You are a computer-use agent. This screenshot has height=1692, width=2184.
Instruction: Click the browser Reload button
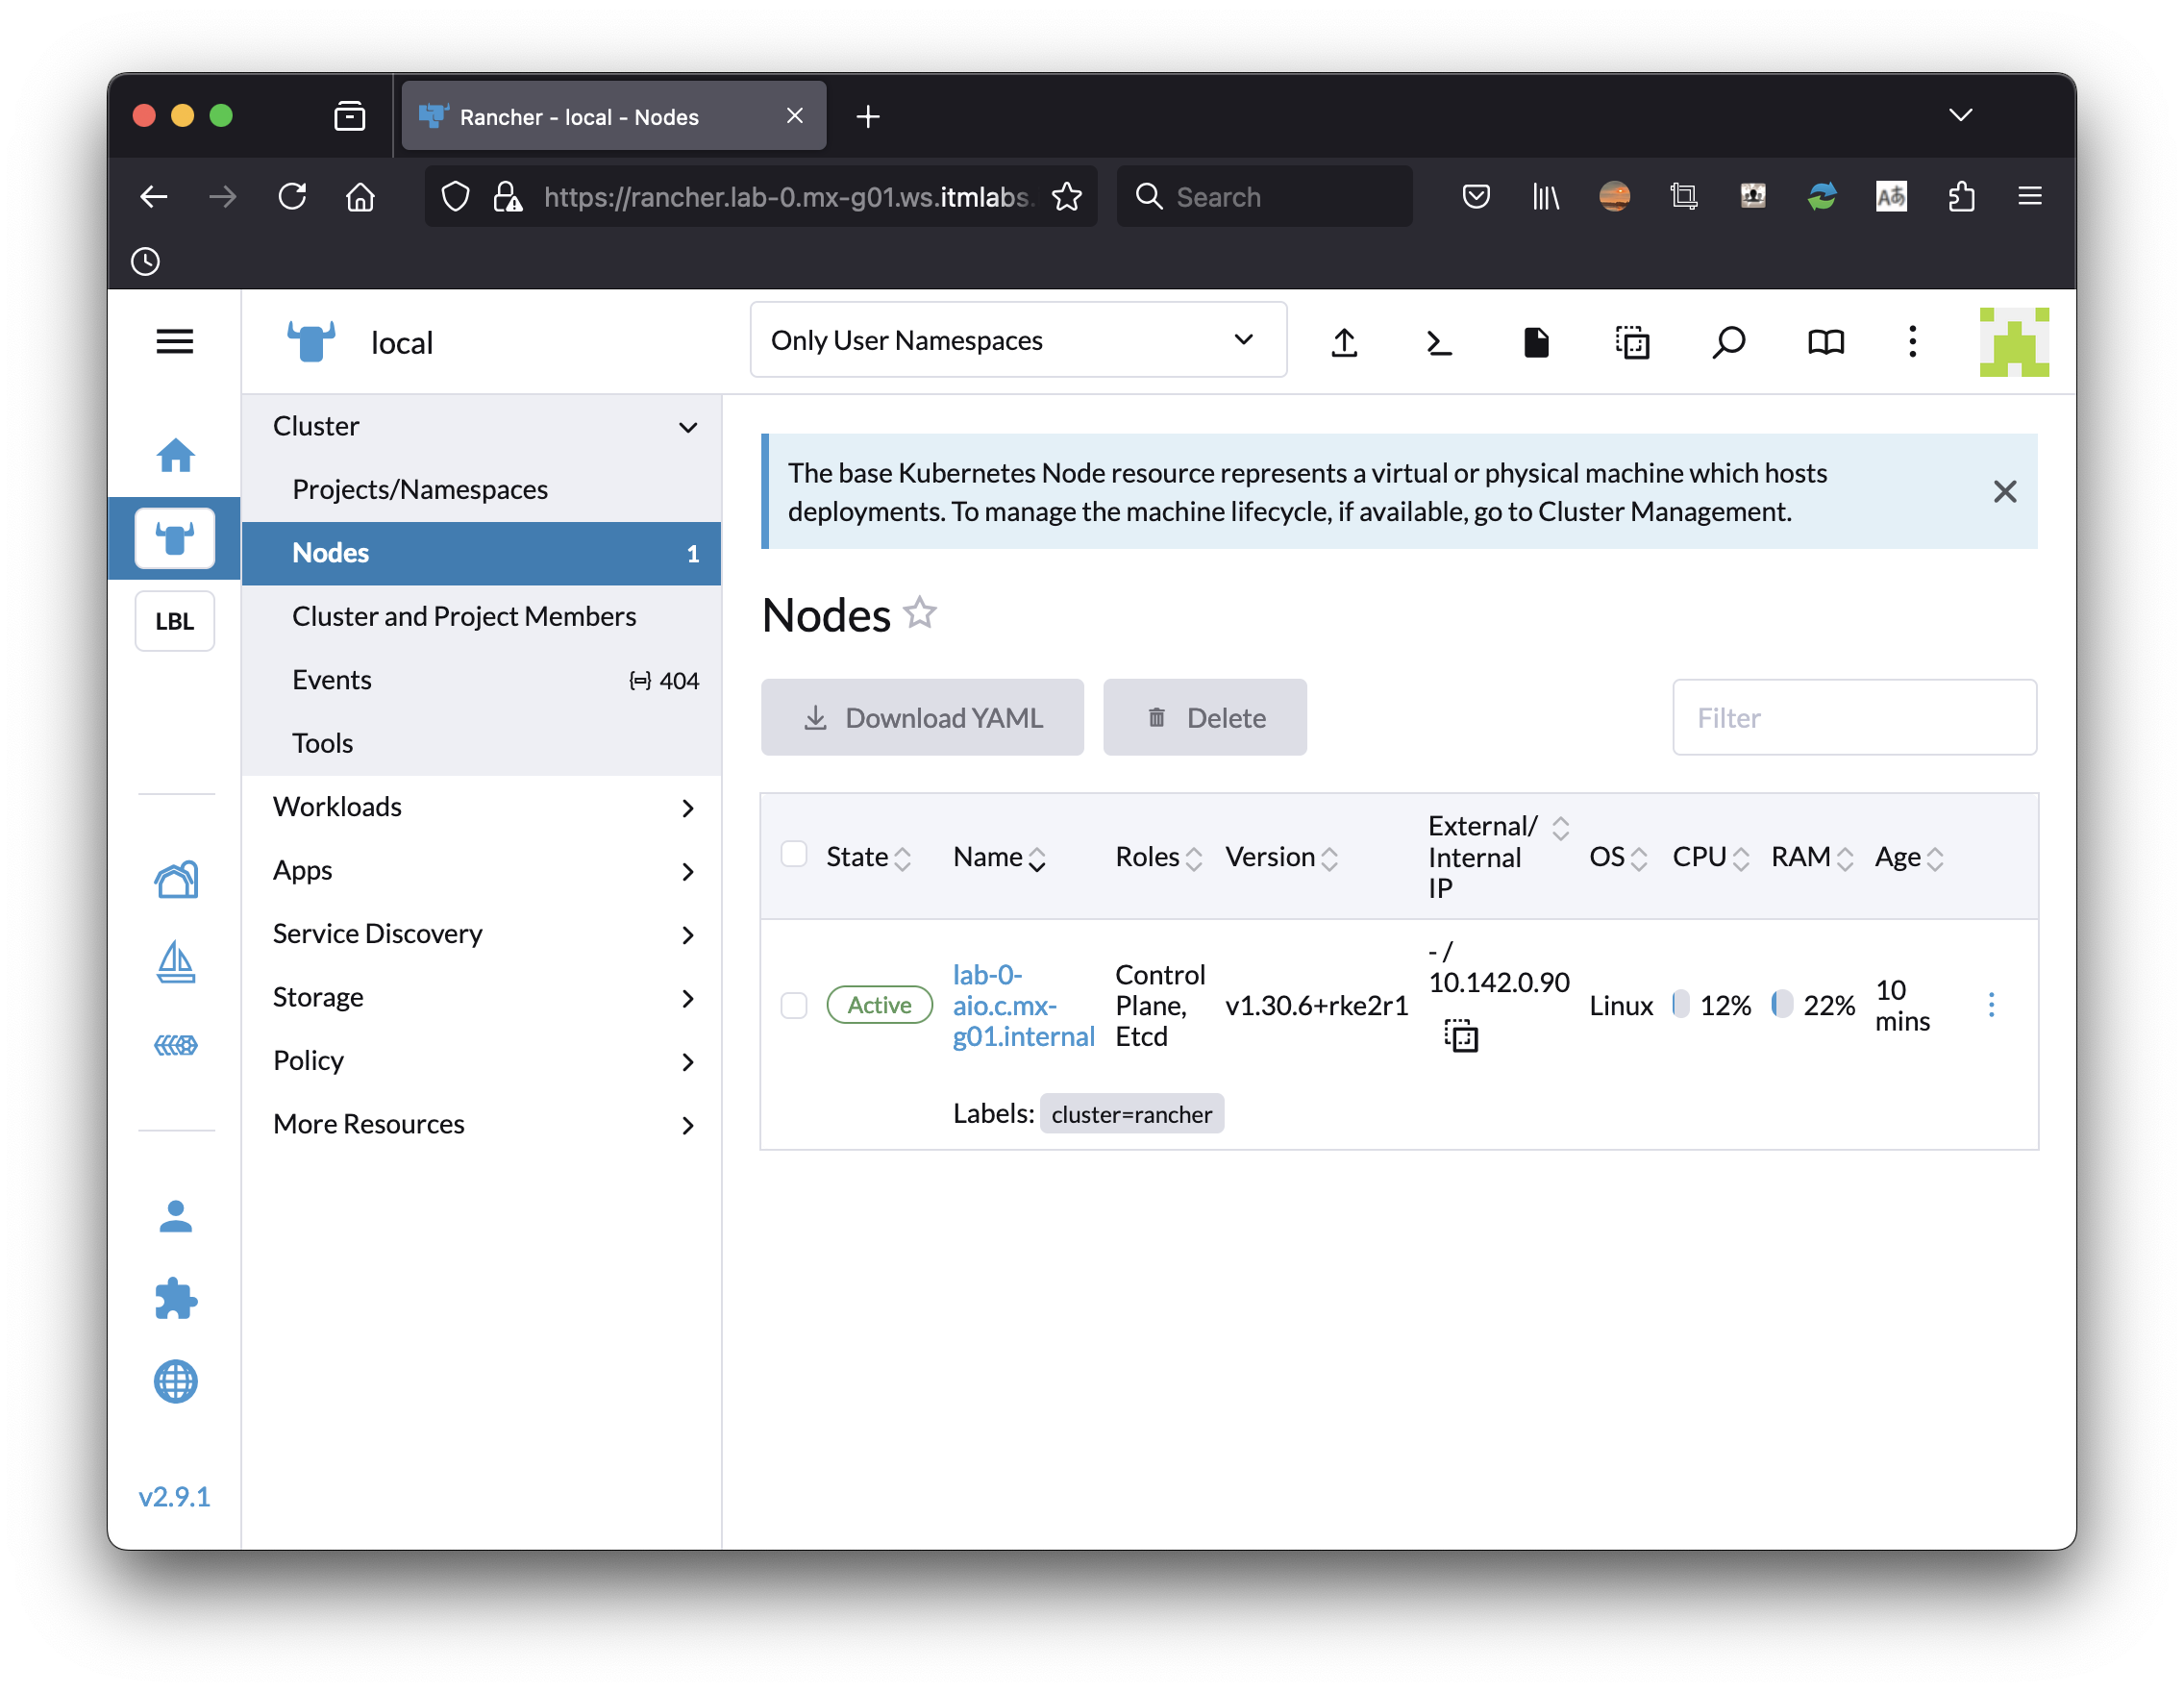292,196
